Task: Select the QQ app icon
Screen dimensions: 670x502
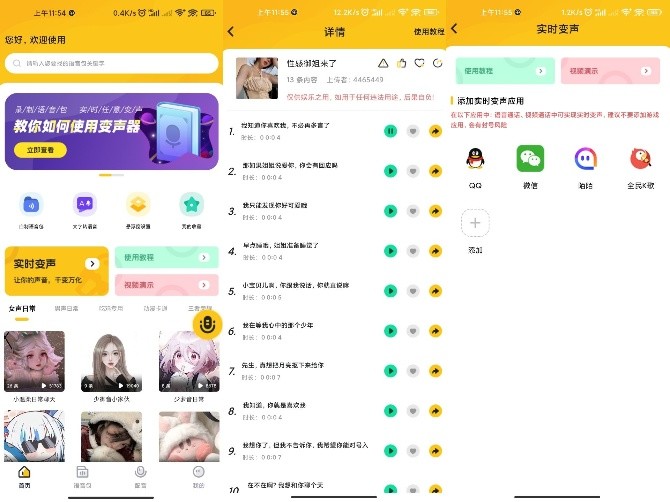Action: coord(475,159)
